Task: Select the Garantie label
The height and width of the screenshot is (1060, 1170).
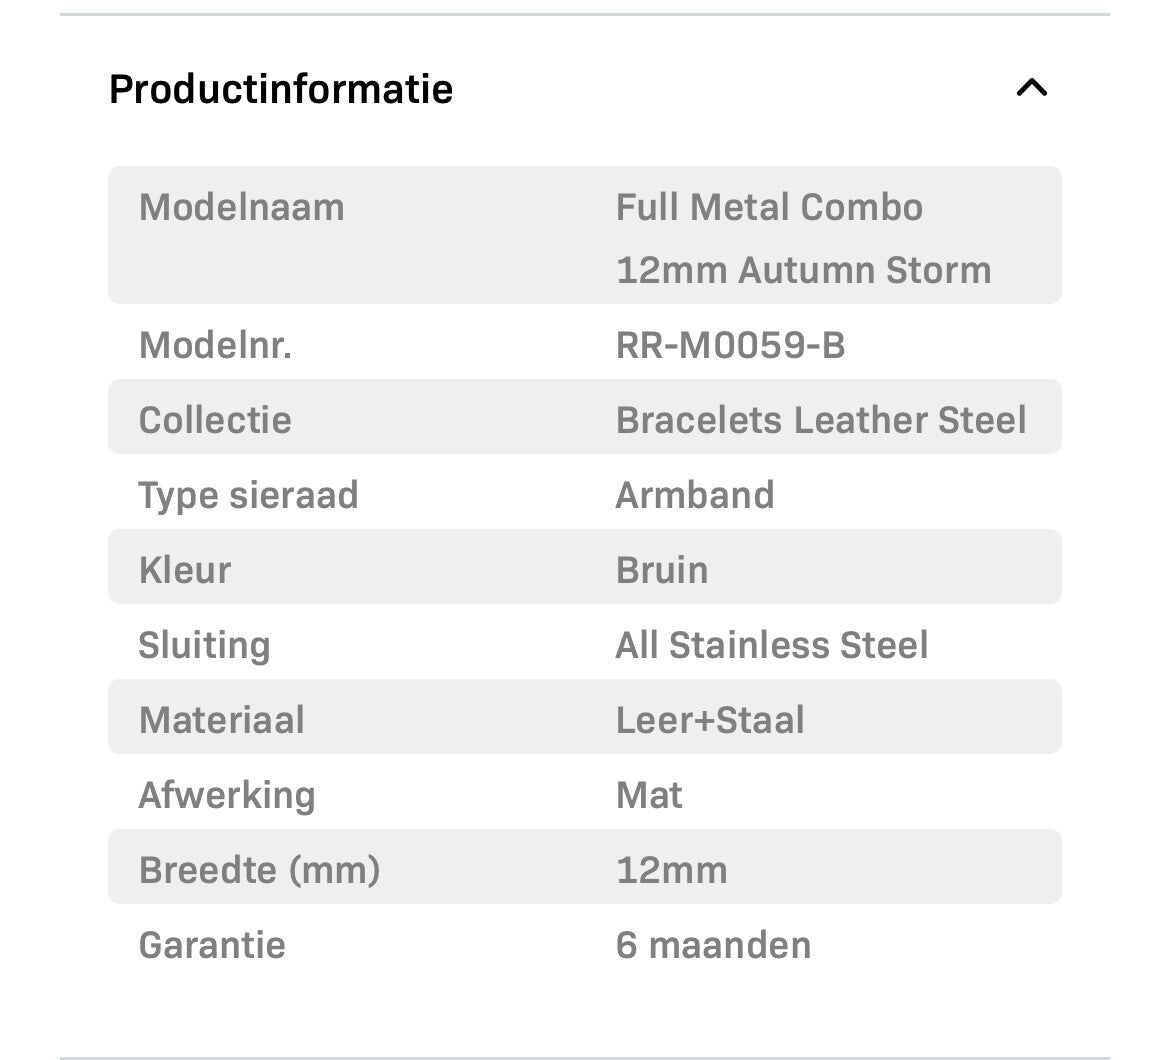Action: click(x=212, y=945)
